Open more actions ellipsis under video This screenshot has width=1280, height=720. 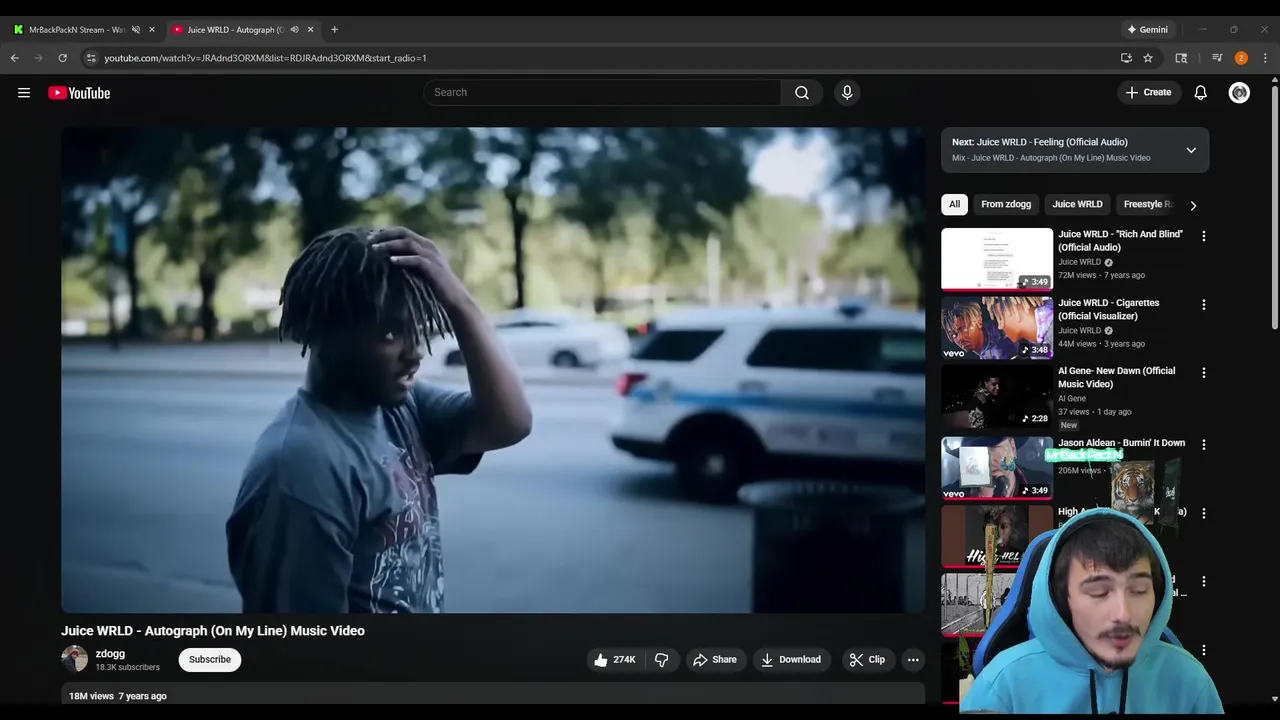(912, 660)
